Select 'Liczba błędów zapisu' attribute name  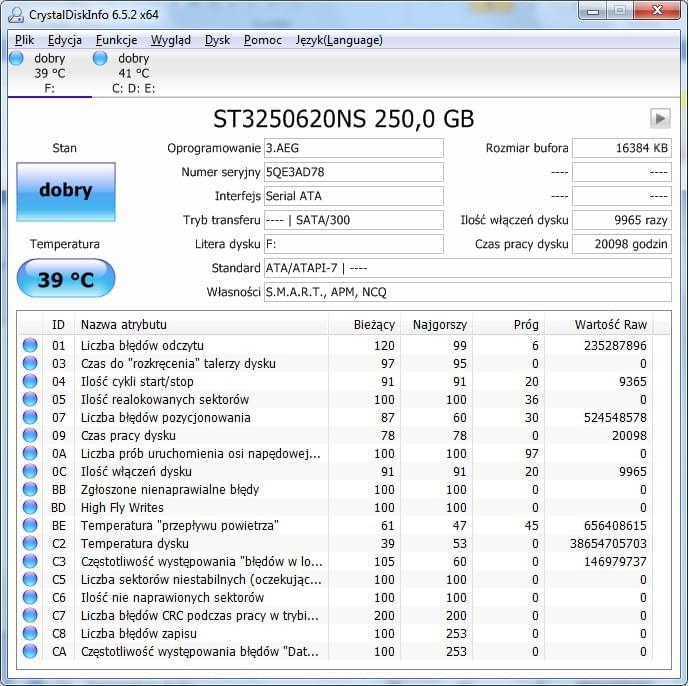click(139, 634)
